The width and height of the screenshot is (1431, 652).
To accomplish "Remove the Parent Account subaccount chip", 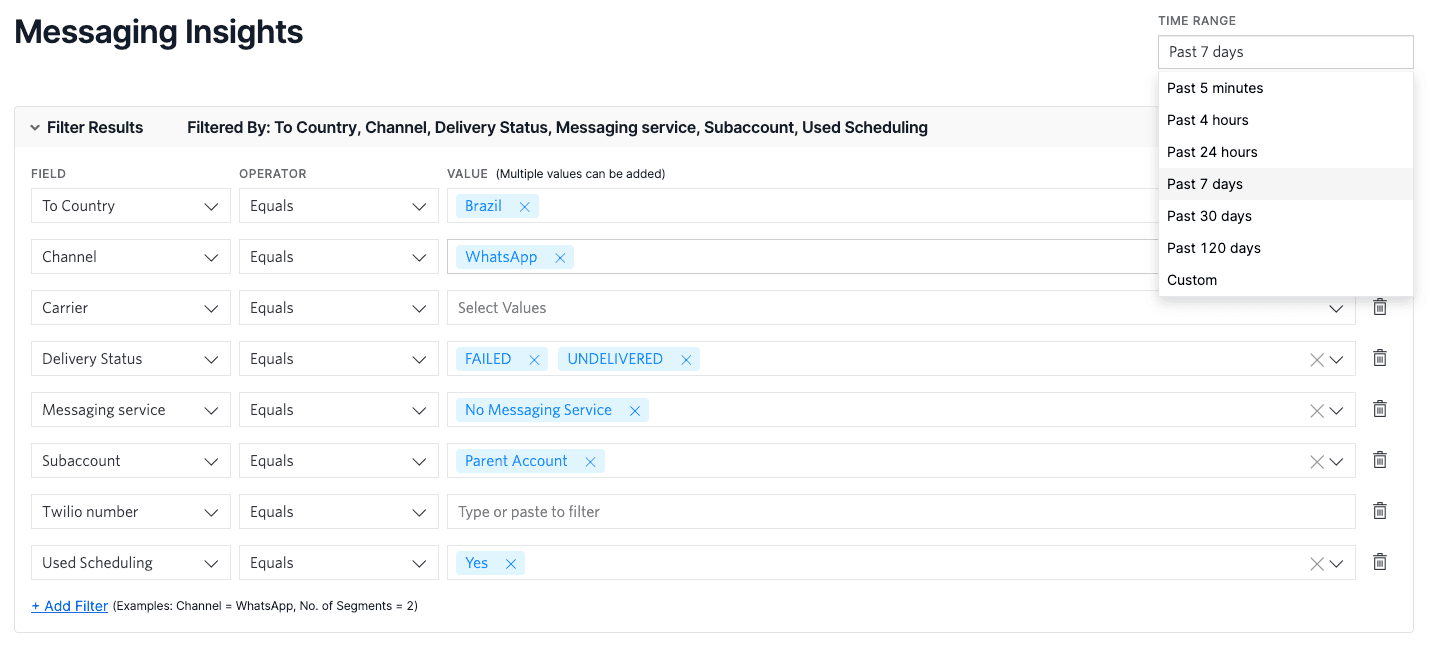I will 590,460.
